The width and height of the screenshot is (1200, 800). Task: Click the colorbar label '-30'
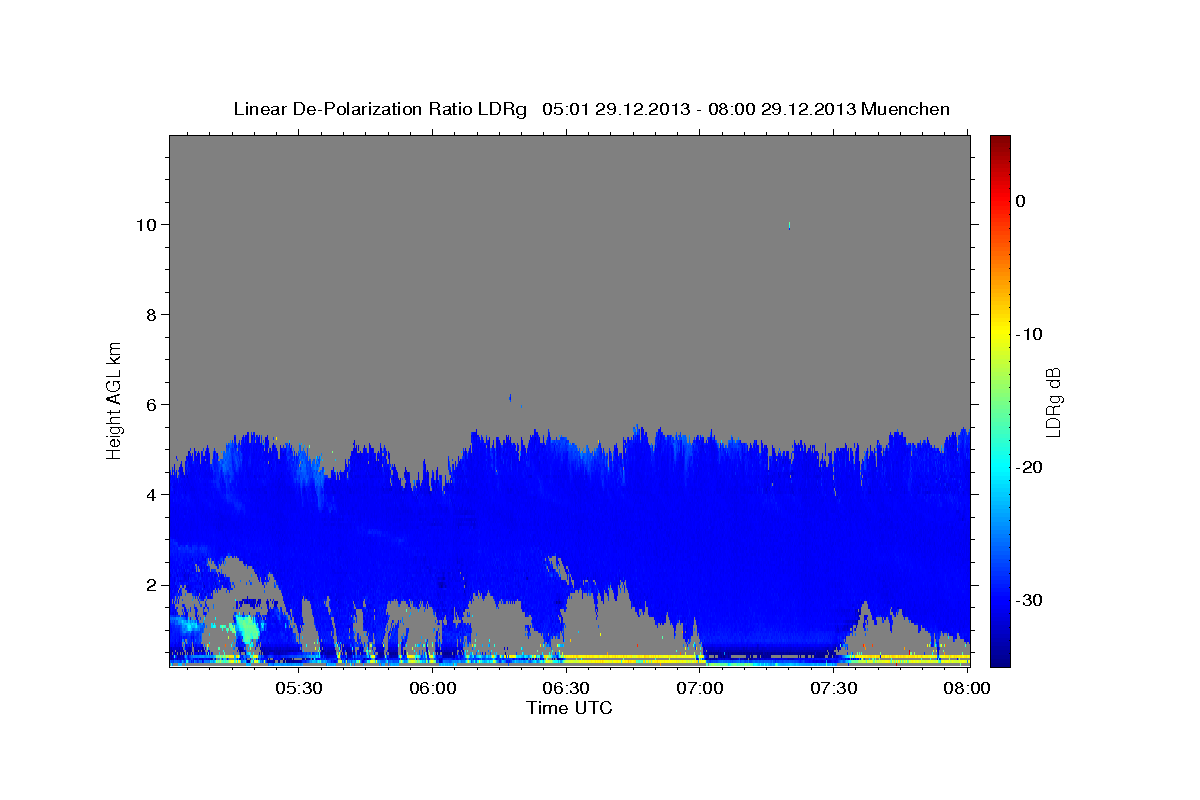[1030, 600]
